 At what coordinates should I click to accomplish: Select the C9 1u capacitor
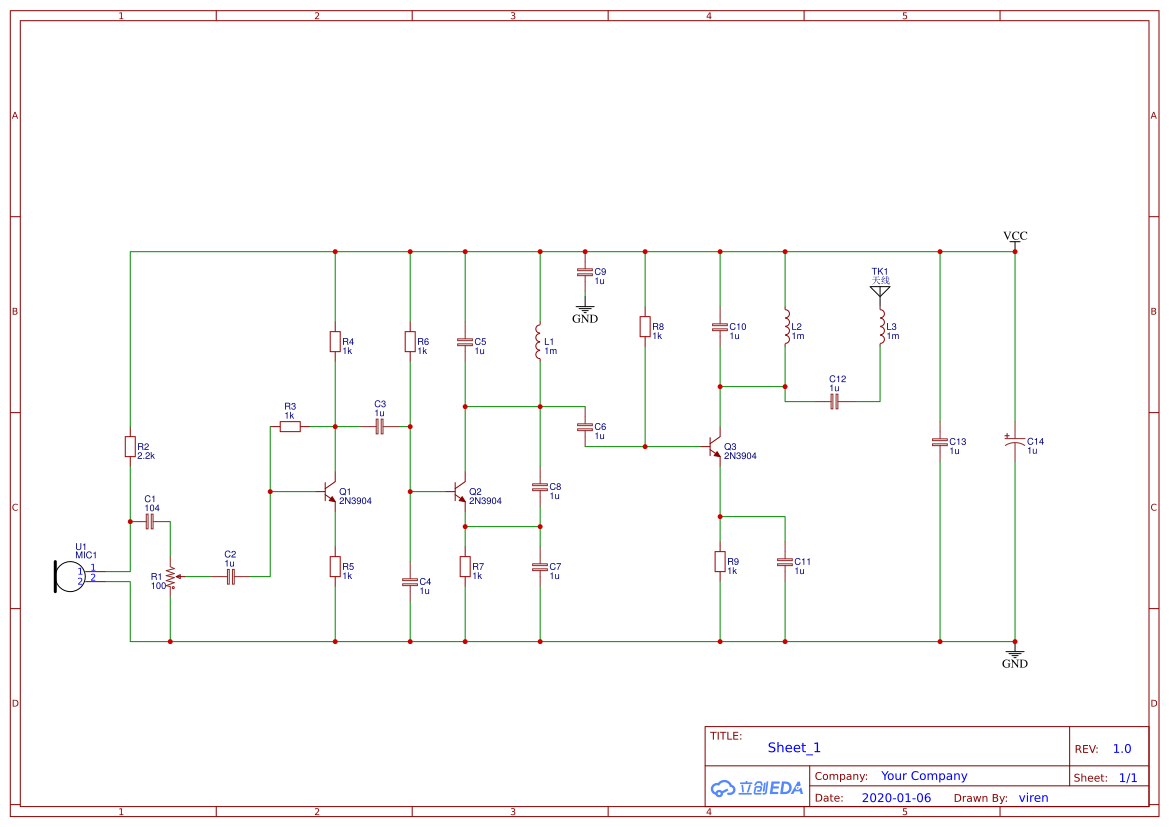coord(585,272)
